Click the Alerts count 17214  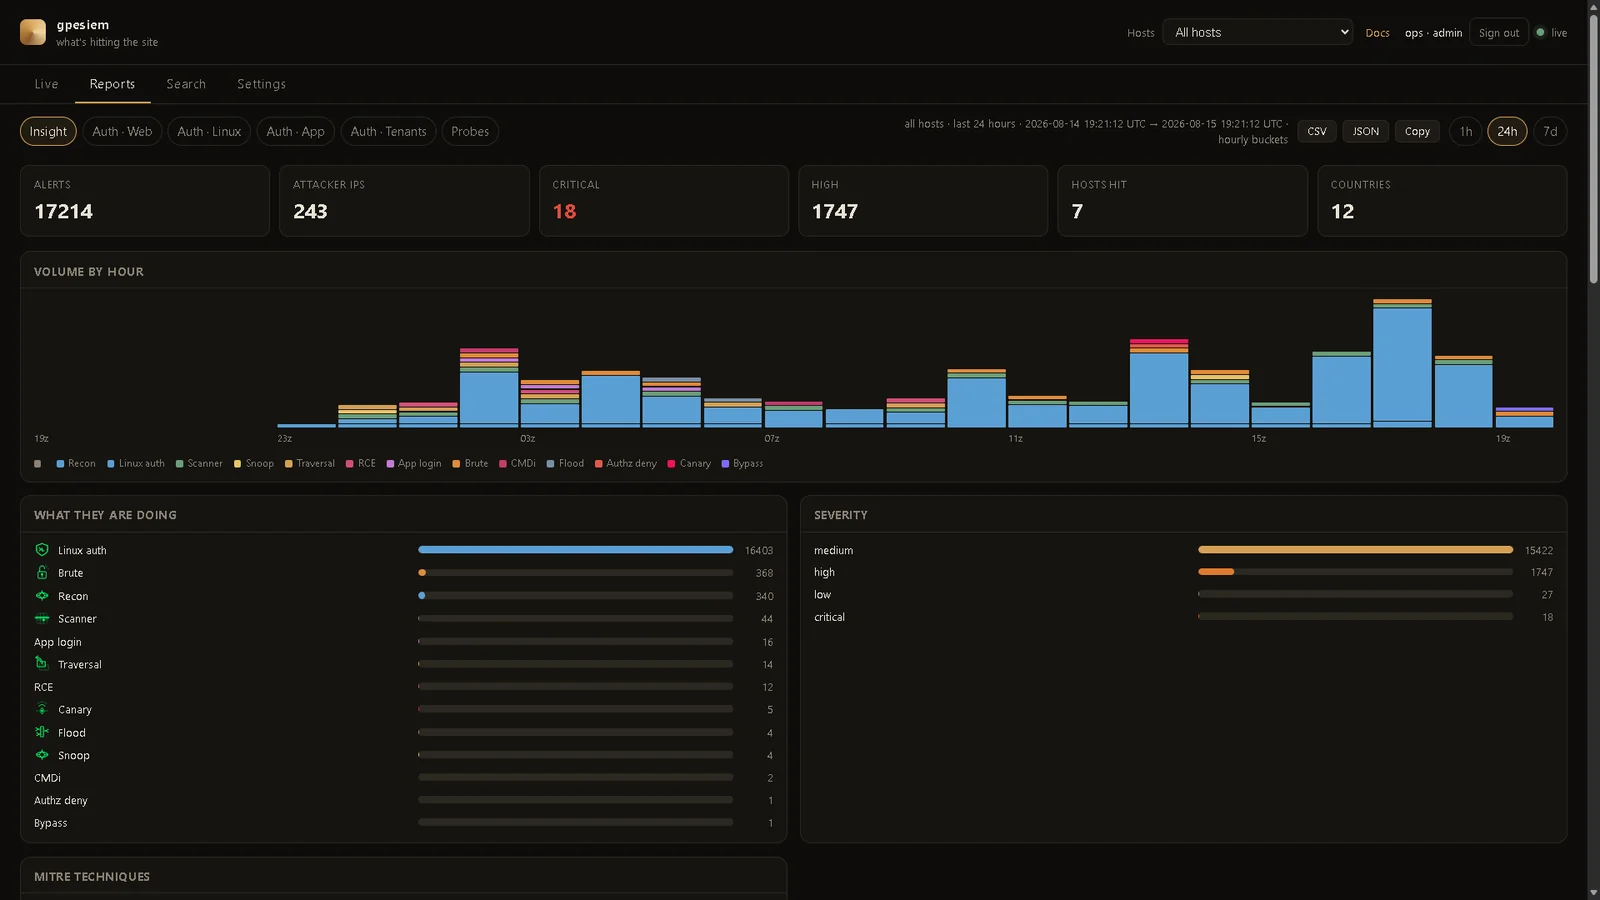coord(63,212)
